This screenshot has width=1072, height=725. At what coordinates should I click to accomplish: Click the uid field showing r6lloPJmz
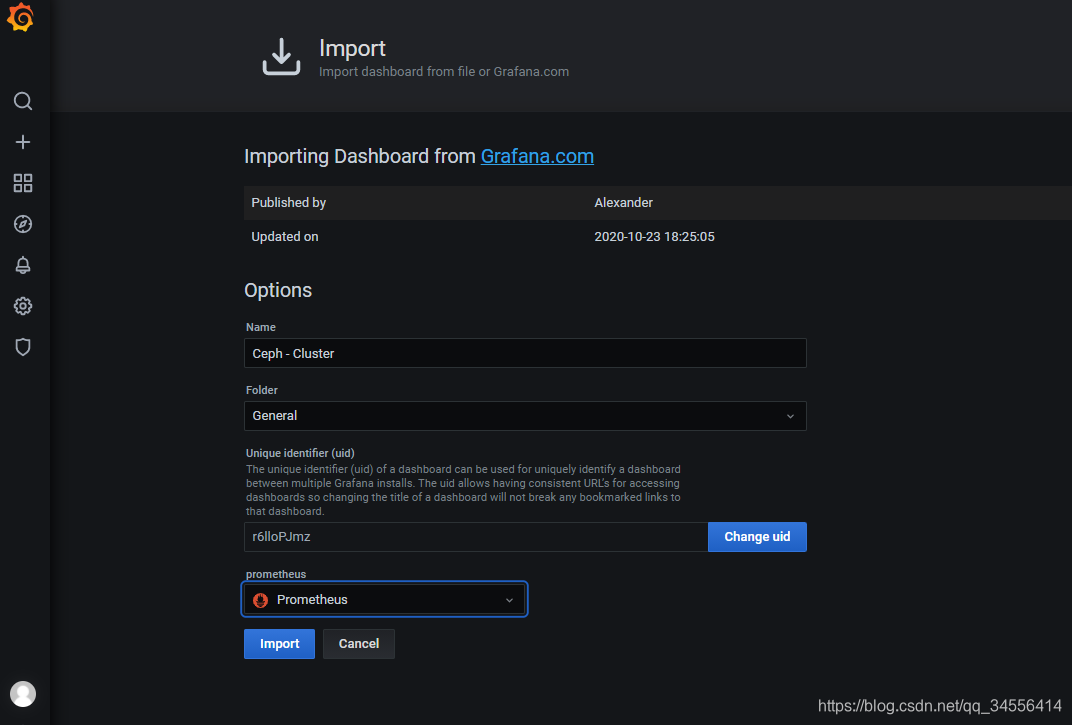pos(476,537)
